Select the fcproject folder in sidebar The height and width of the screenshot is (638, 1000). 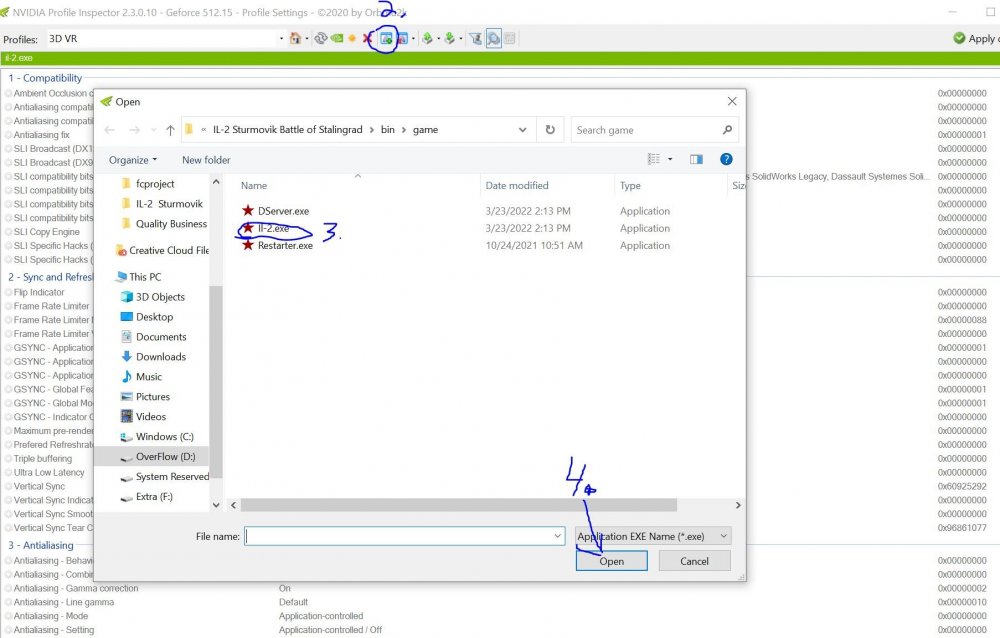pos(155,184)
